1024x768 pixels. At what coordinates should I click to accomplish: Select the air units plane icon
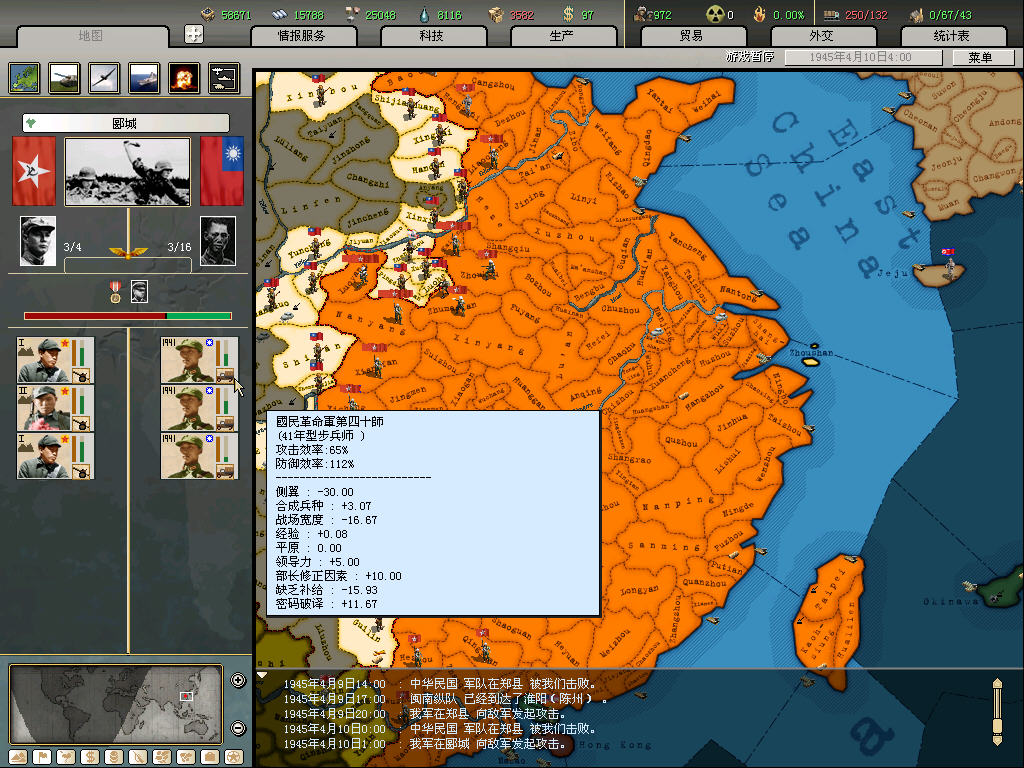tap(104, 77)
